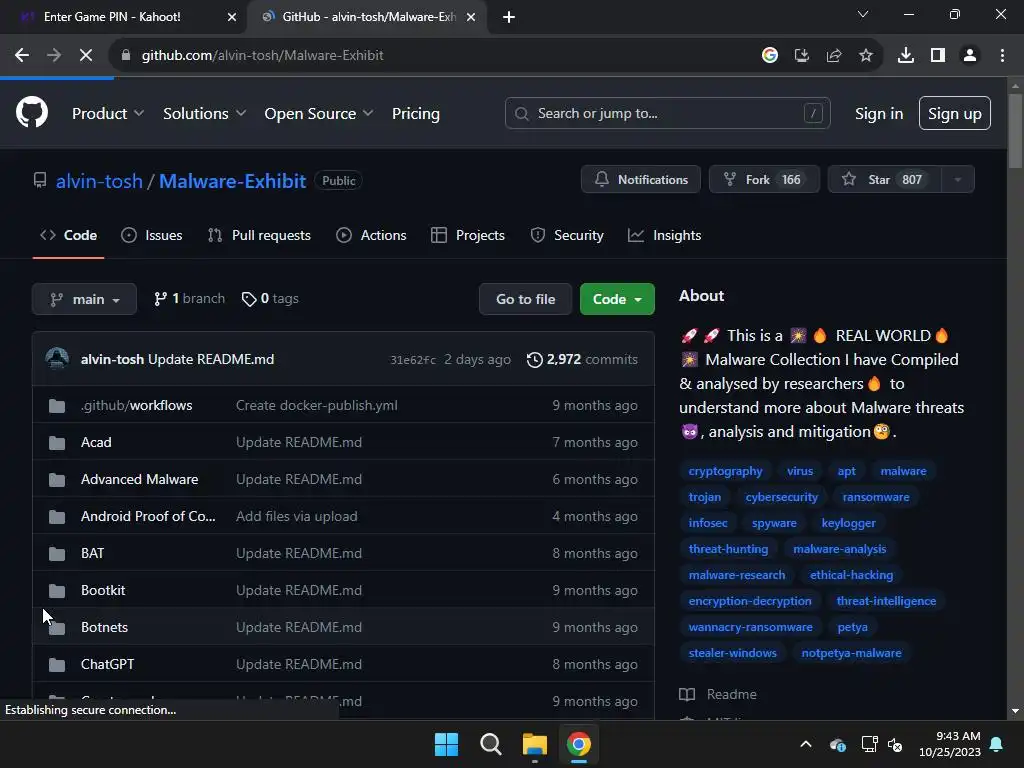Click Chrome icon in taskbar
Image resolution: width=1024 pixels, height=768 pixels.
pos(579,744)
